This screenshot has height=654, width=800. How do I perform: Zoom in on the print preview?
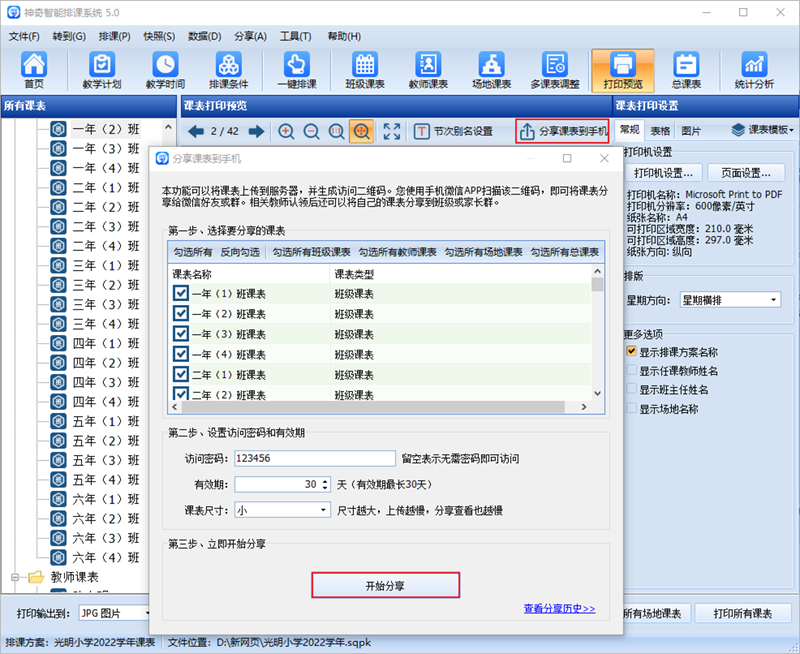click(286, 132)
